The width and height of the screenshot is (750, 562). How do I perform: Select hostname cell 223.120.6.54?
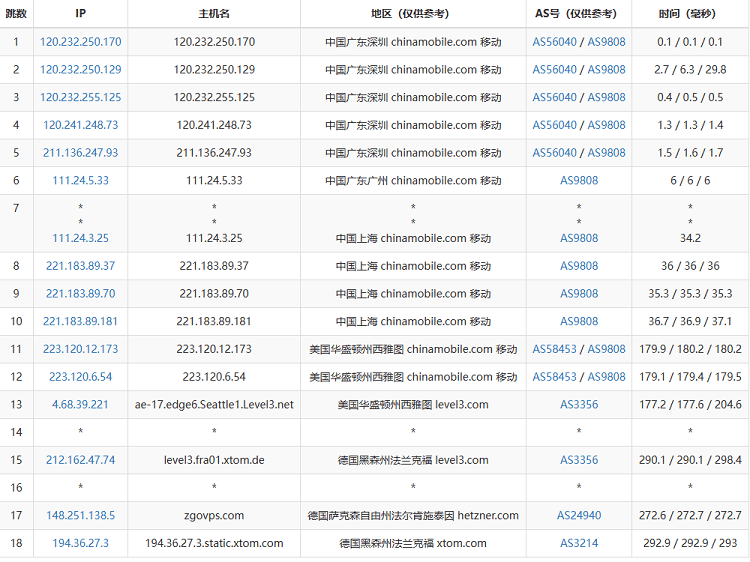point(214,377)
